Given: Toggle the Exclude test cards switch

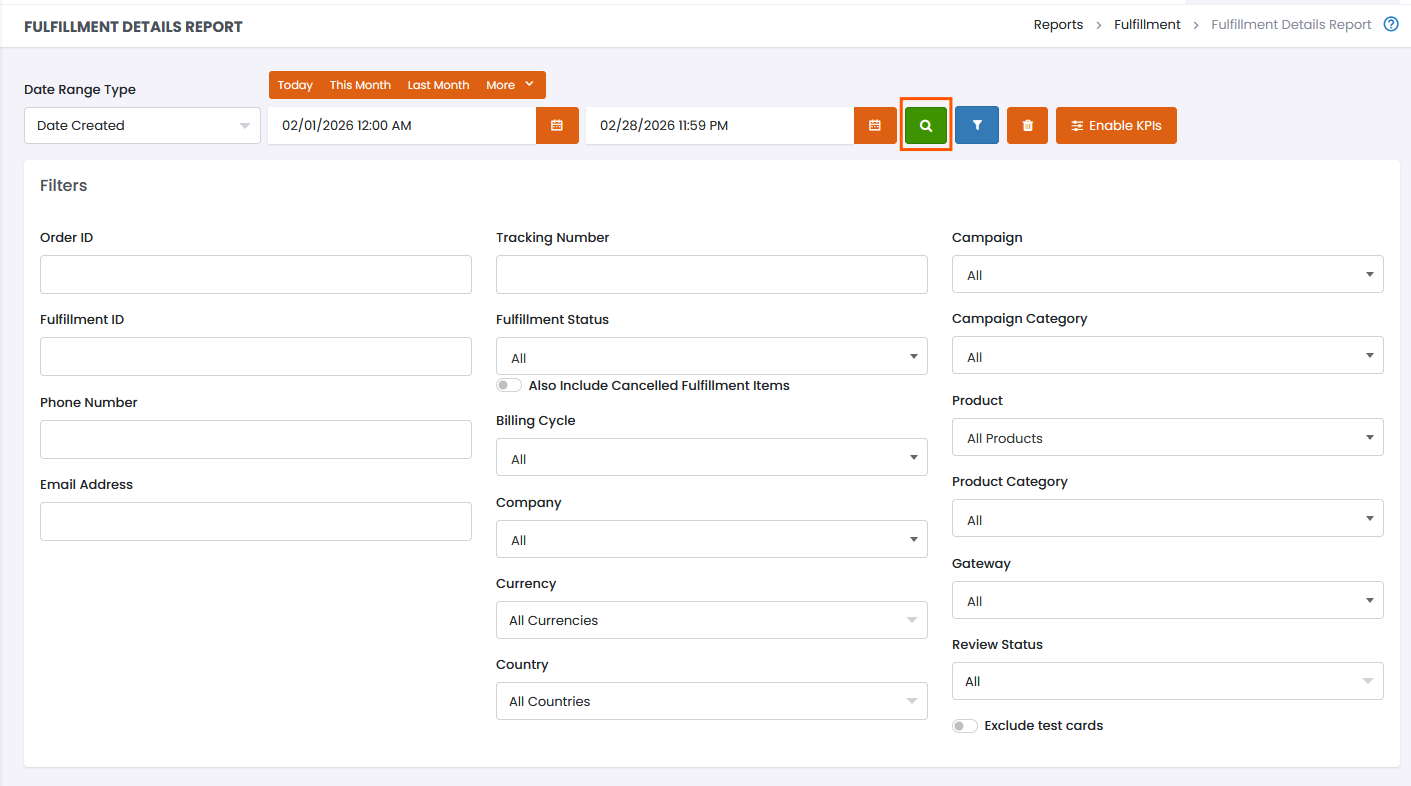Looking at the screenshot, I should coord(965,726).
